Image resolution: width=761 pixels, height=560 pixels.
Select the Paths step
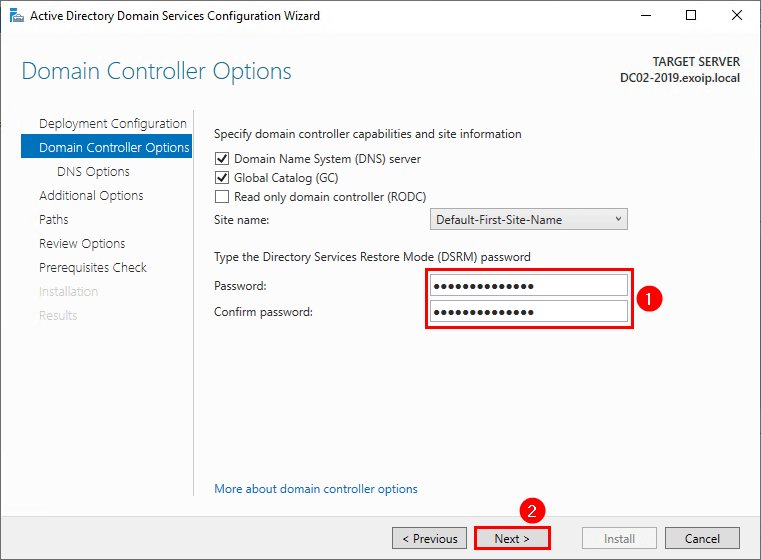53,219
